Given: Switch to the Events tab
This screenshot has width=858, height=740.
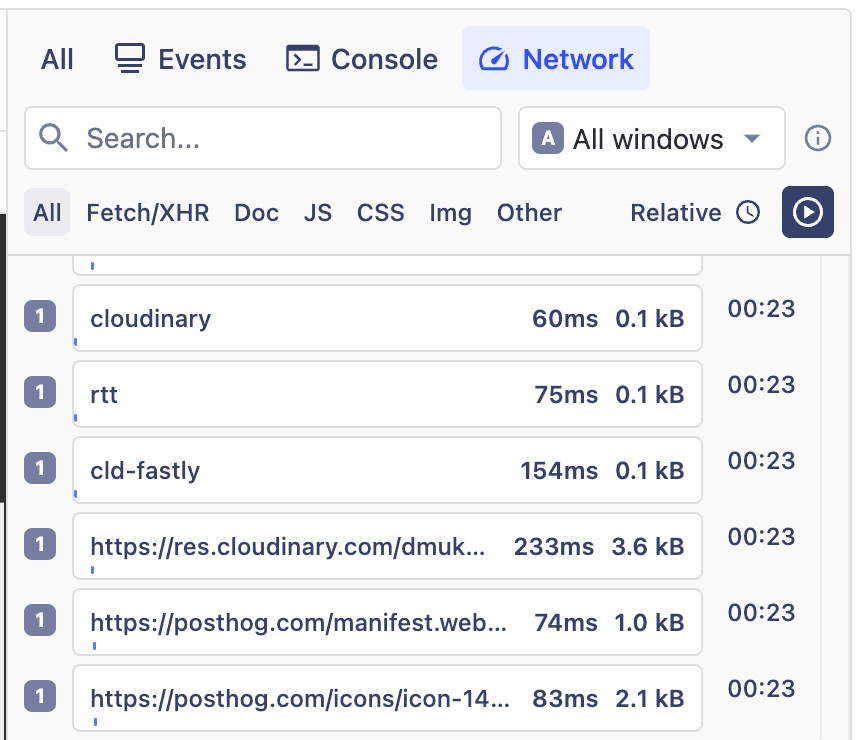Looking at the screenshot, I should coord(181,59).
